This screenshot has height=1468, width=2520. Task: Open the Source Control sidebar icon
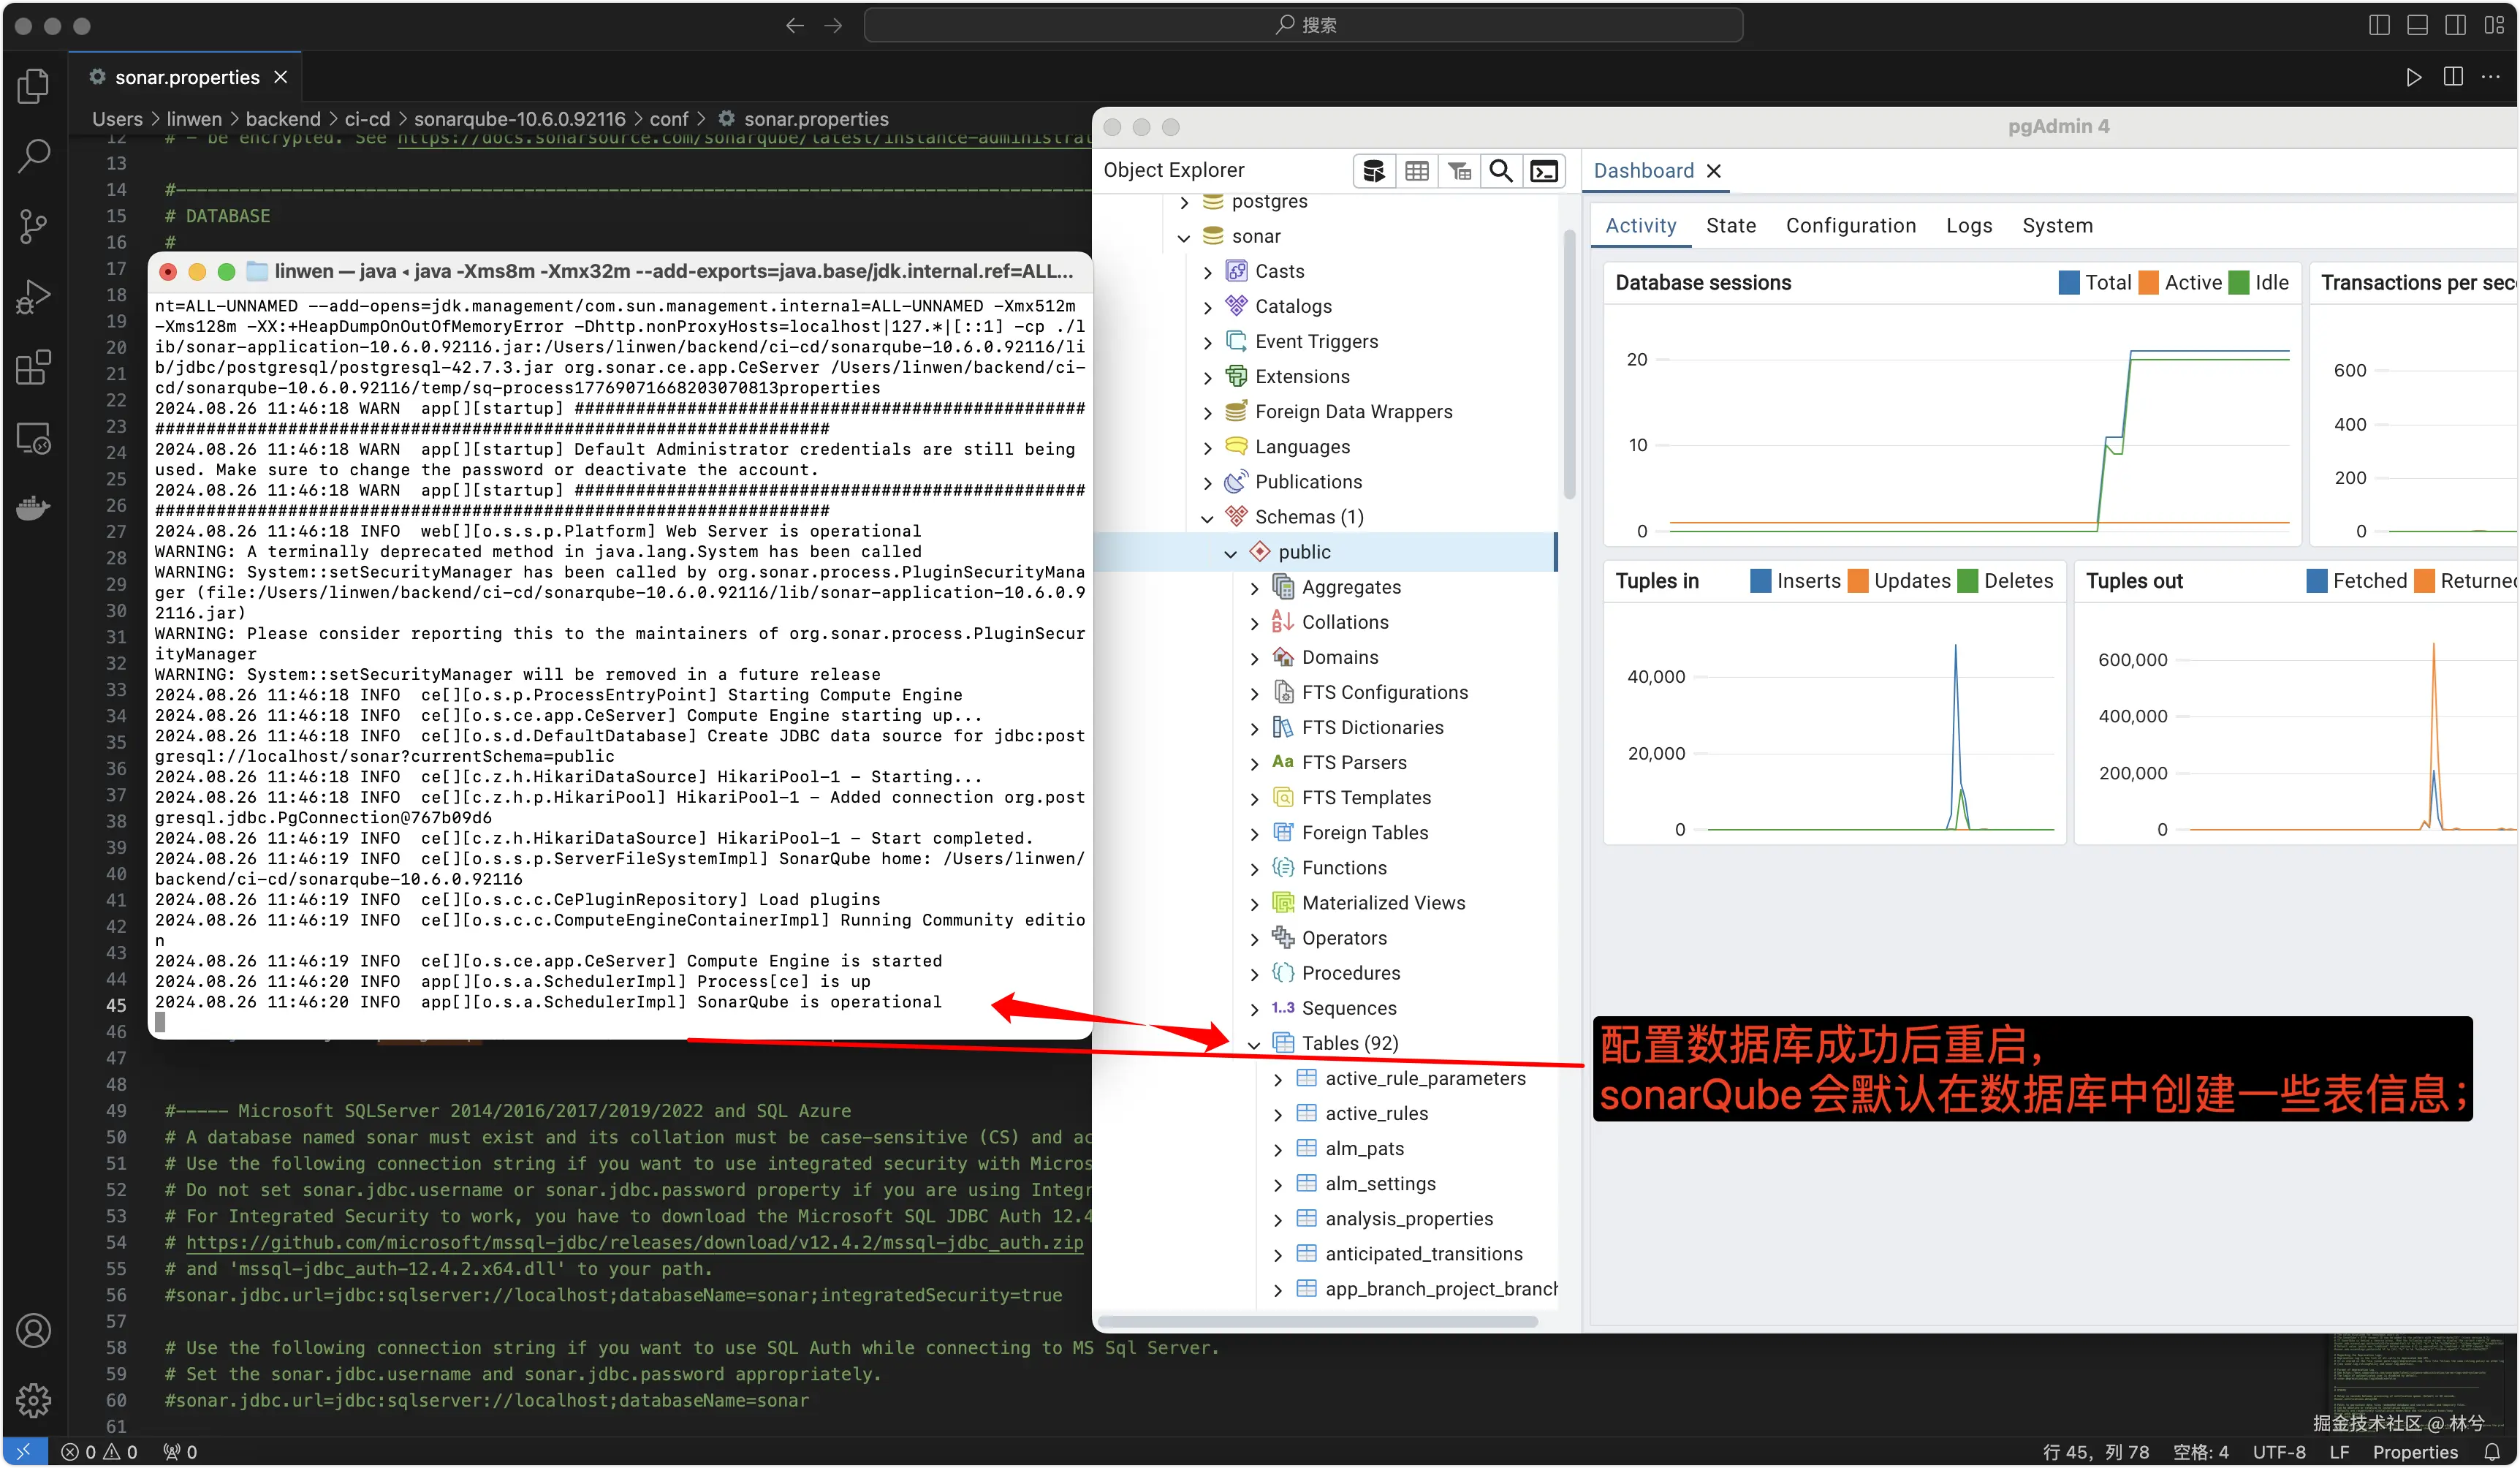[33, 225]
